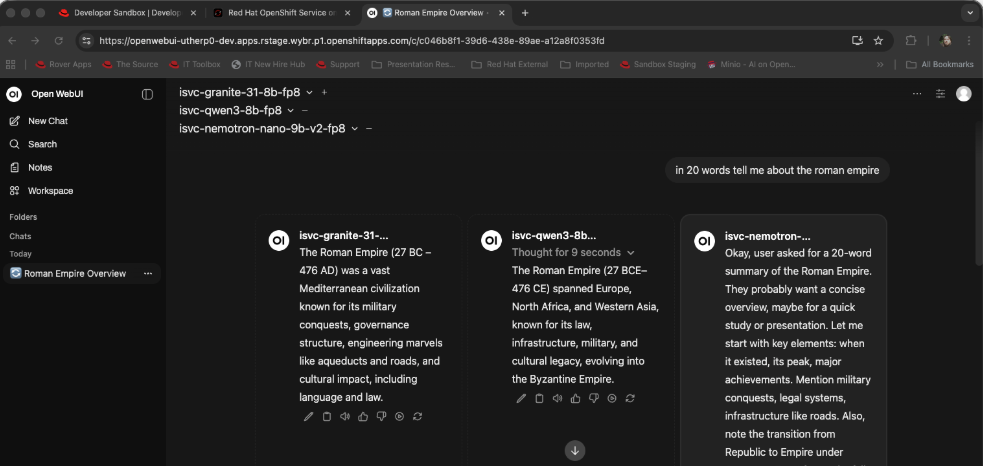Open the Search option in the sidebar
This screenshot has width=983, height=466.
click(42, 144)
